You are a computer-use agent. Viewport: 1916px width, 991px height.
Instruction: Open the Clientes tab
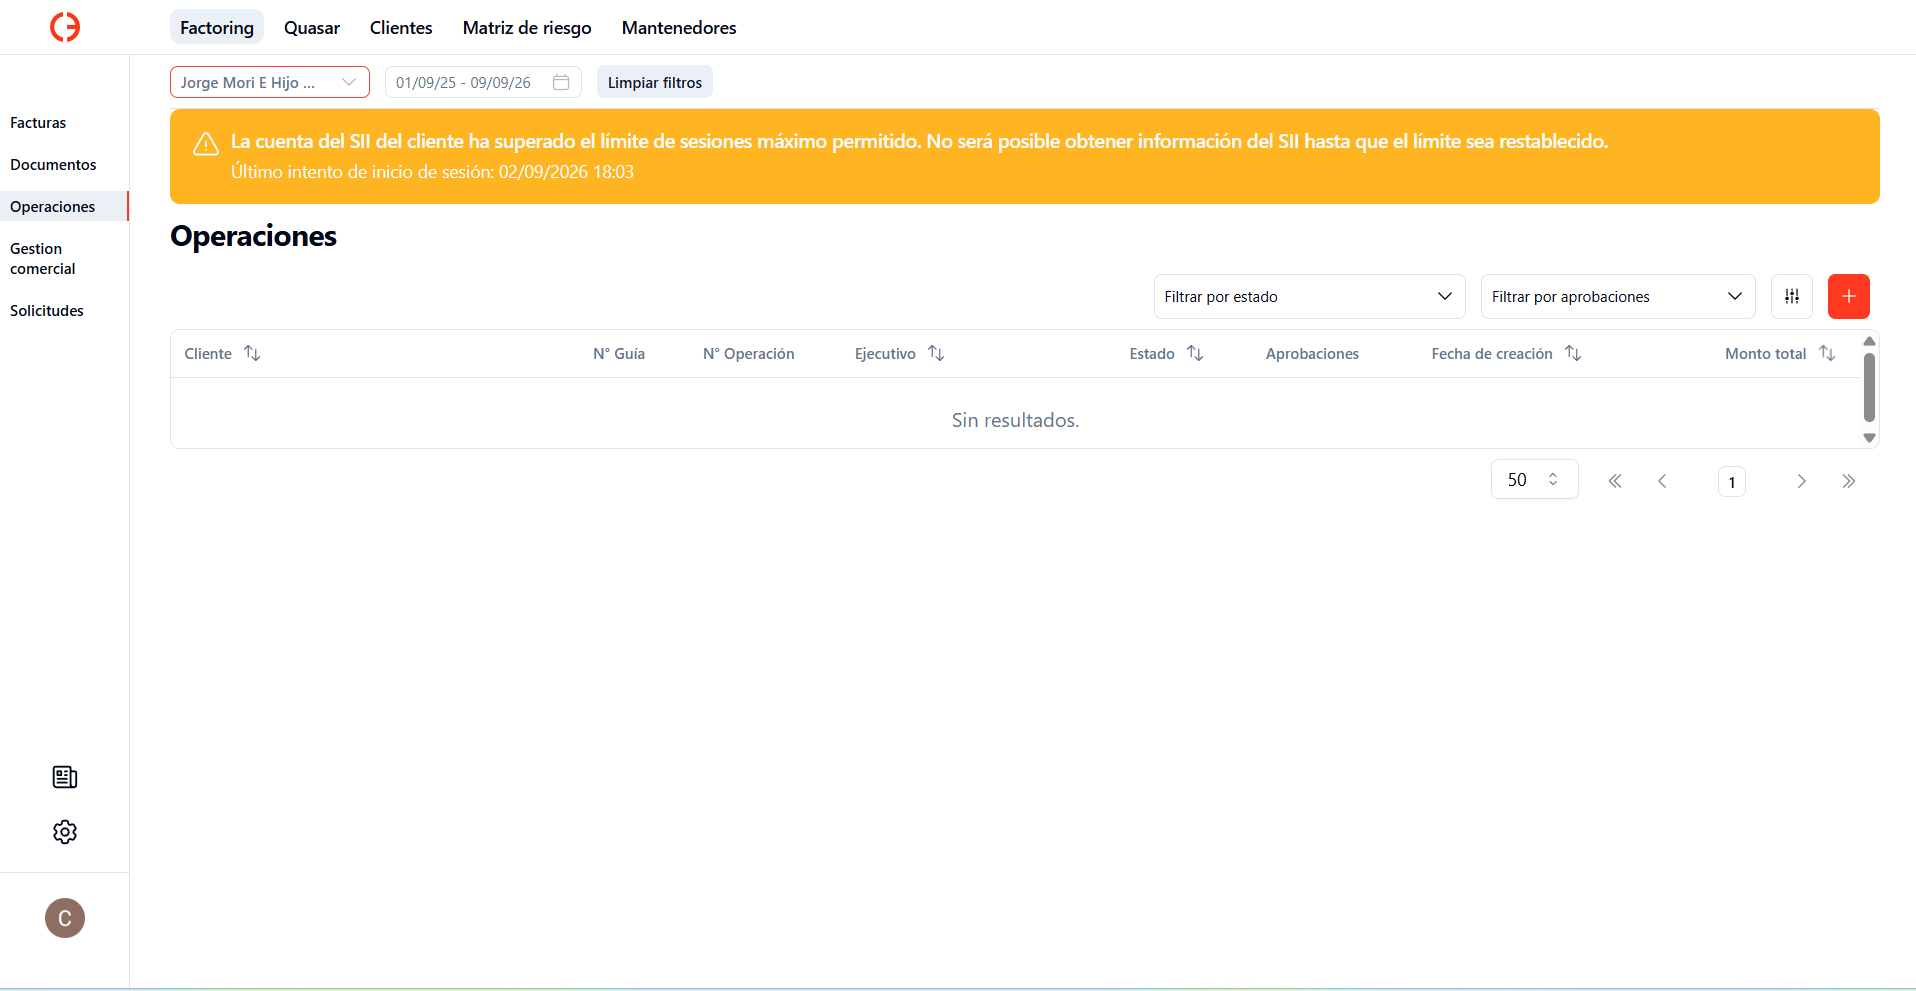(401, 27)
